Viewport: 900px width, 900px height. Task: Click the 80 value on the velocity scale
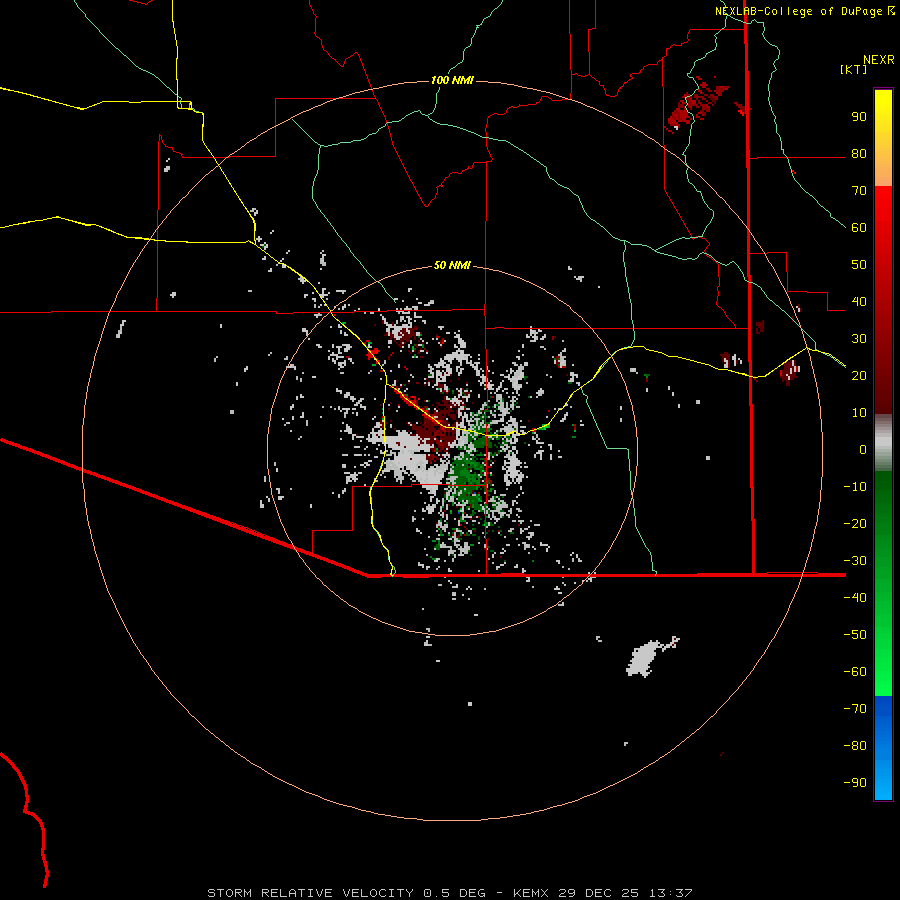pyautogui.click(x=859, y=153)
